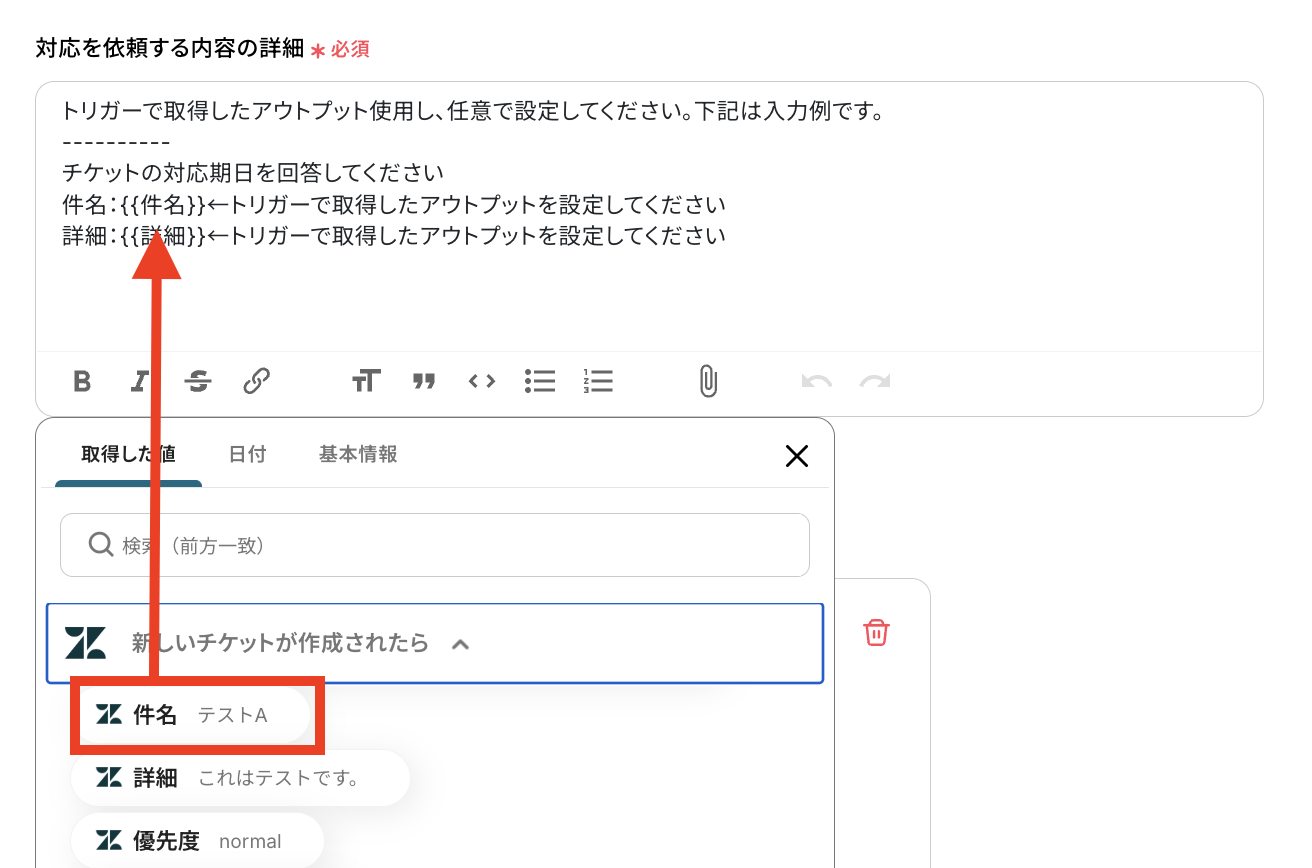Undo the last edit
1312x868 pixels.
pos(817,381)
